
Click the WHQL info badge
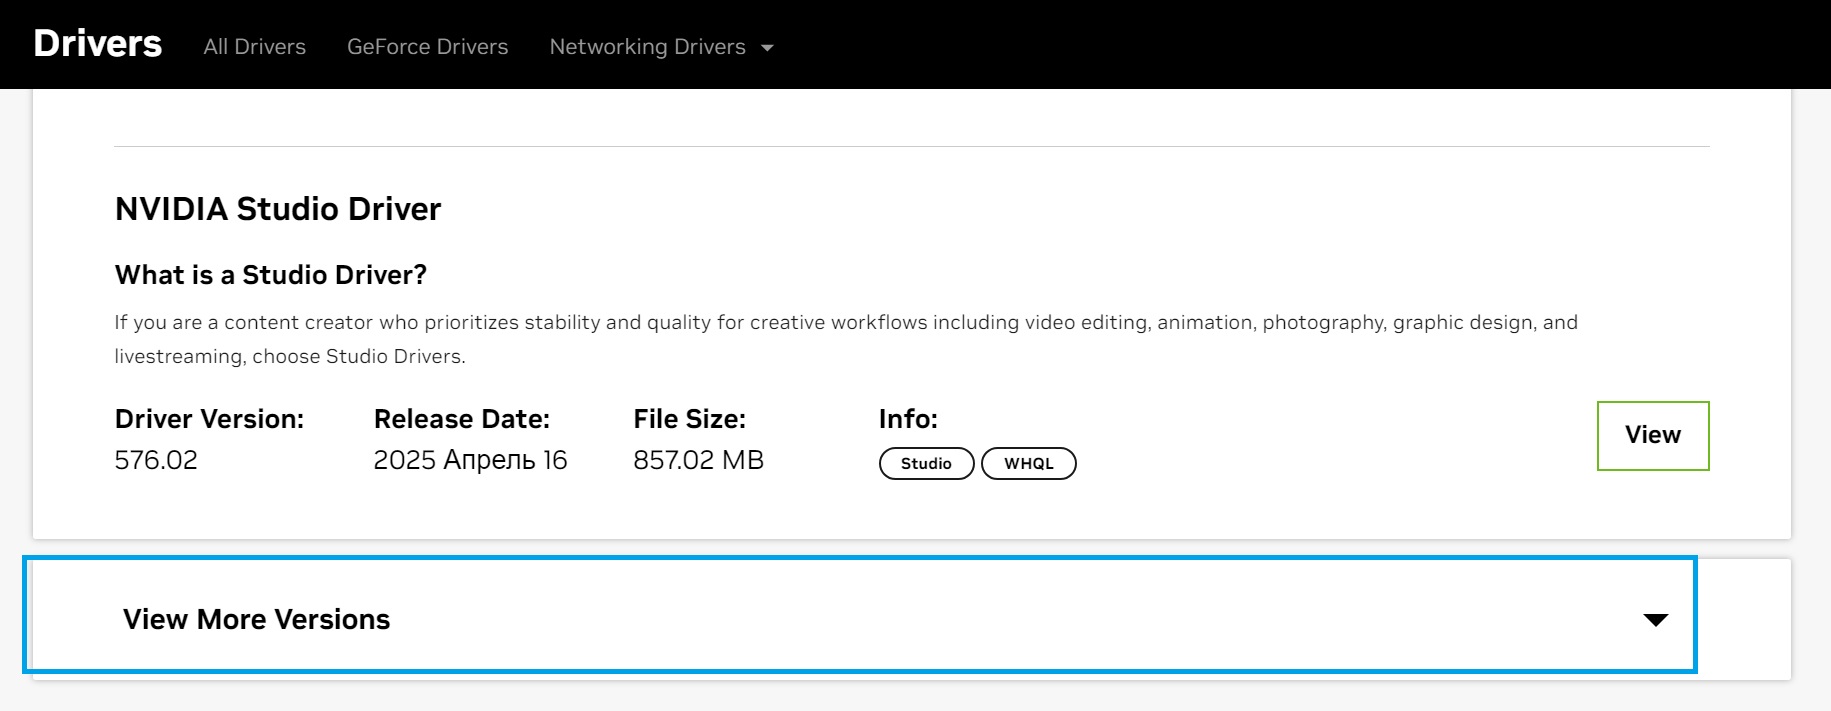pyautogui.click(x=1028, y=464)
